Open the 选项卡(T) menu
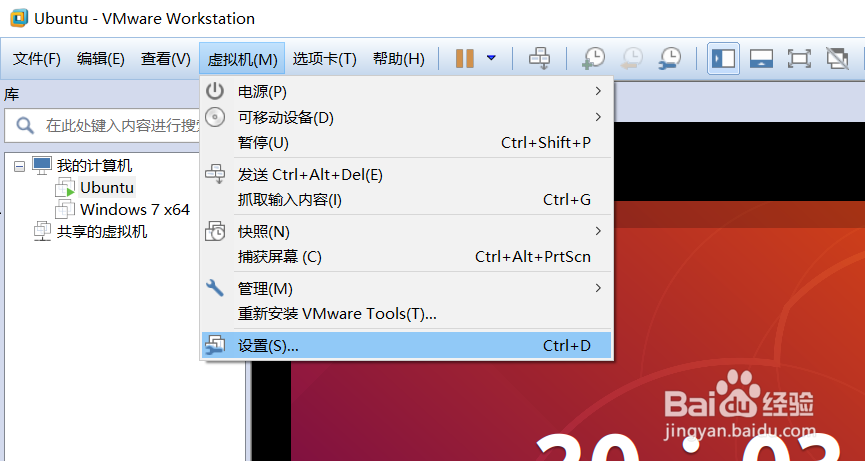This screenshot has height=461, width=865. [x=324, y=58]
